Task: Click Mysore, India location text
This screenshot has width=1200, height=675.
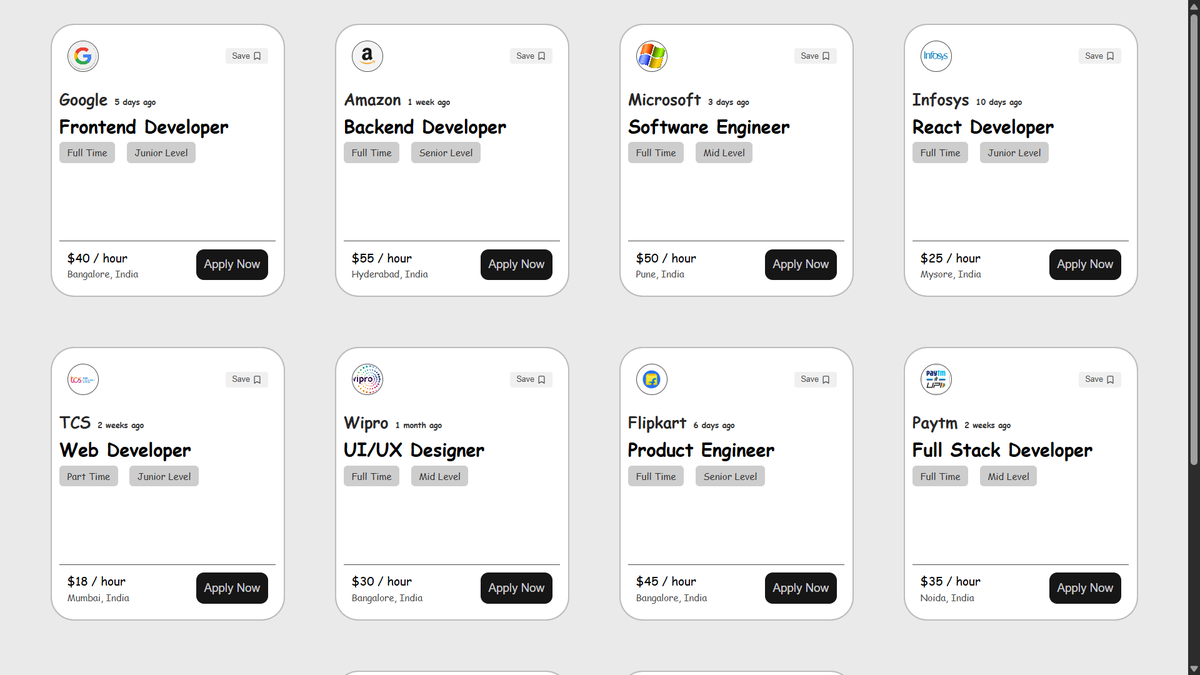Action: coord(951,274)
